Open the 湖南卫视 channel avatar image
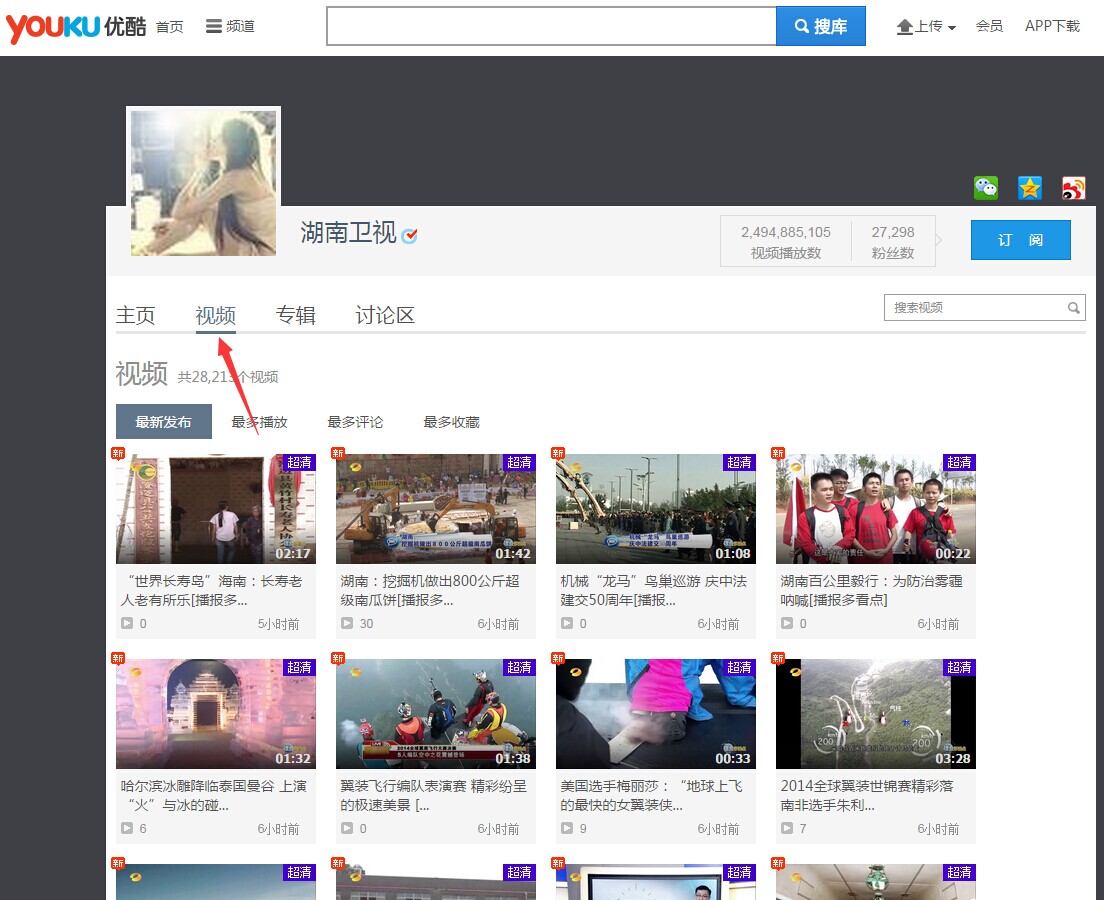The height and width of the screenshot is (900, 1104). 203,182
